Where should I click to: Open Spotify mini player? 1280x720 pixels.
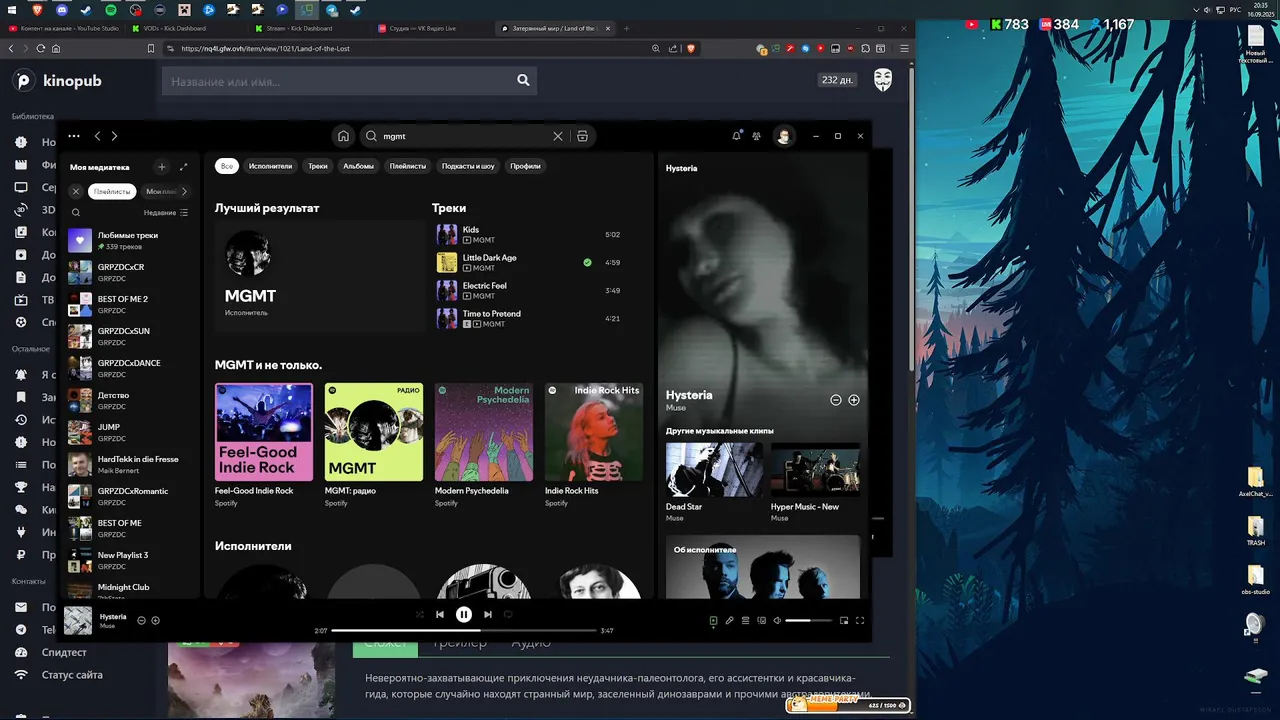tap(844, 621)
